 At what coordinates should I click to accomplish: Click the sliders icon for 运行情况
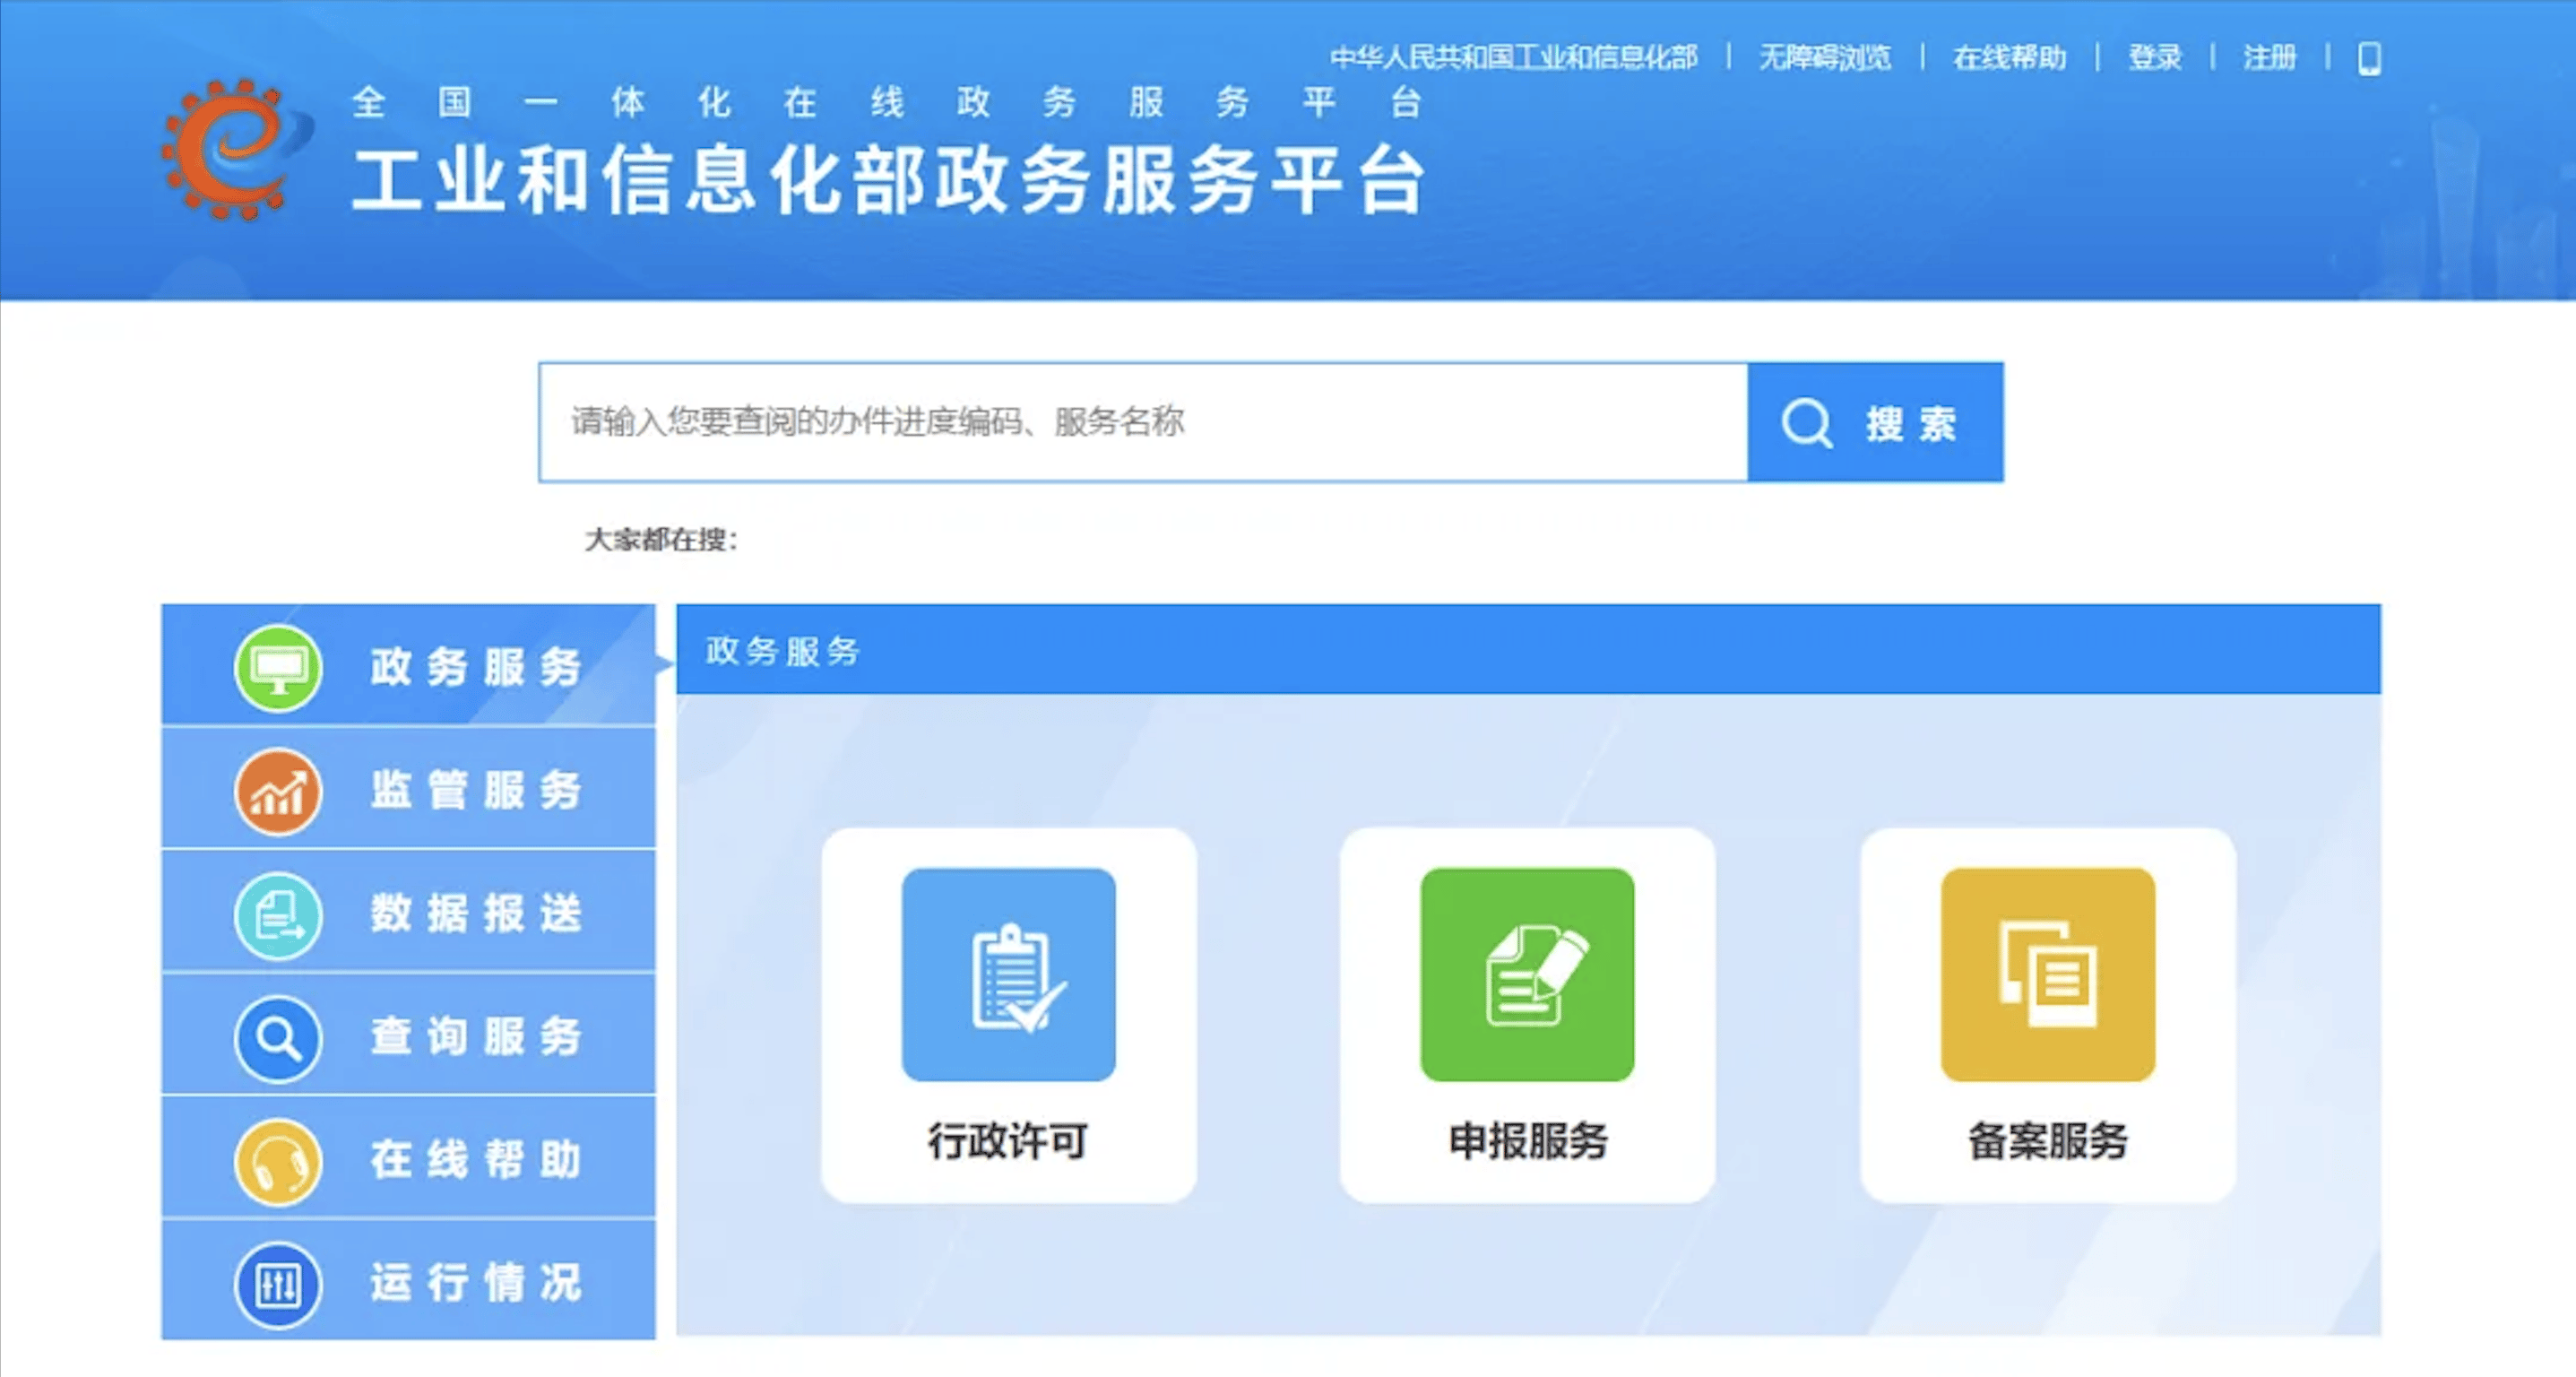[278, 1284]
